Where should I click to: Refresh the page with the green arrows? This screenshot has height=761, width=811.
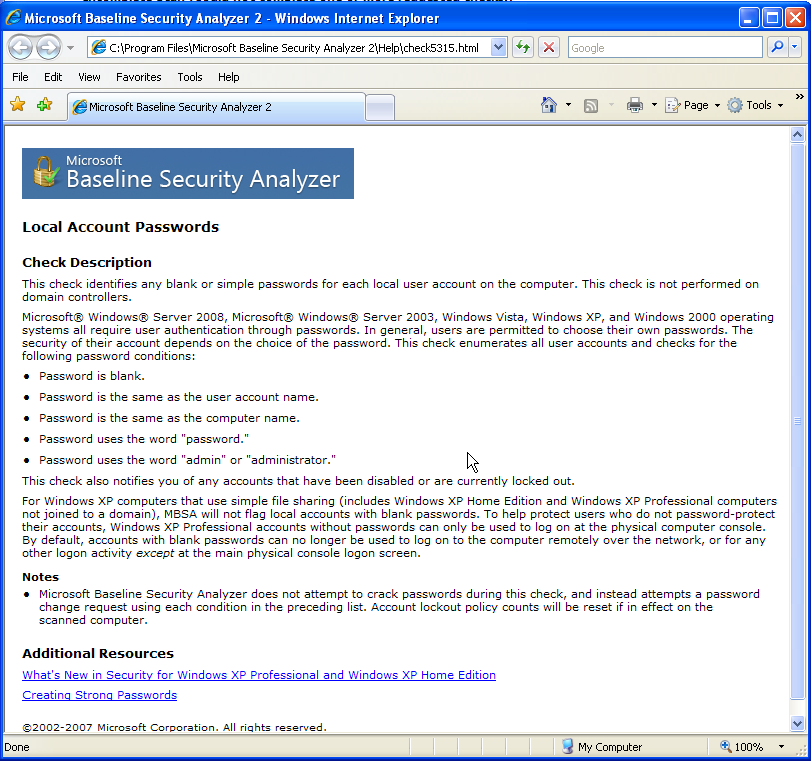pos(523,48)
